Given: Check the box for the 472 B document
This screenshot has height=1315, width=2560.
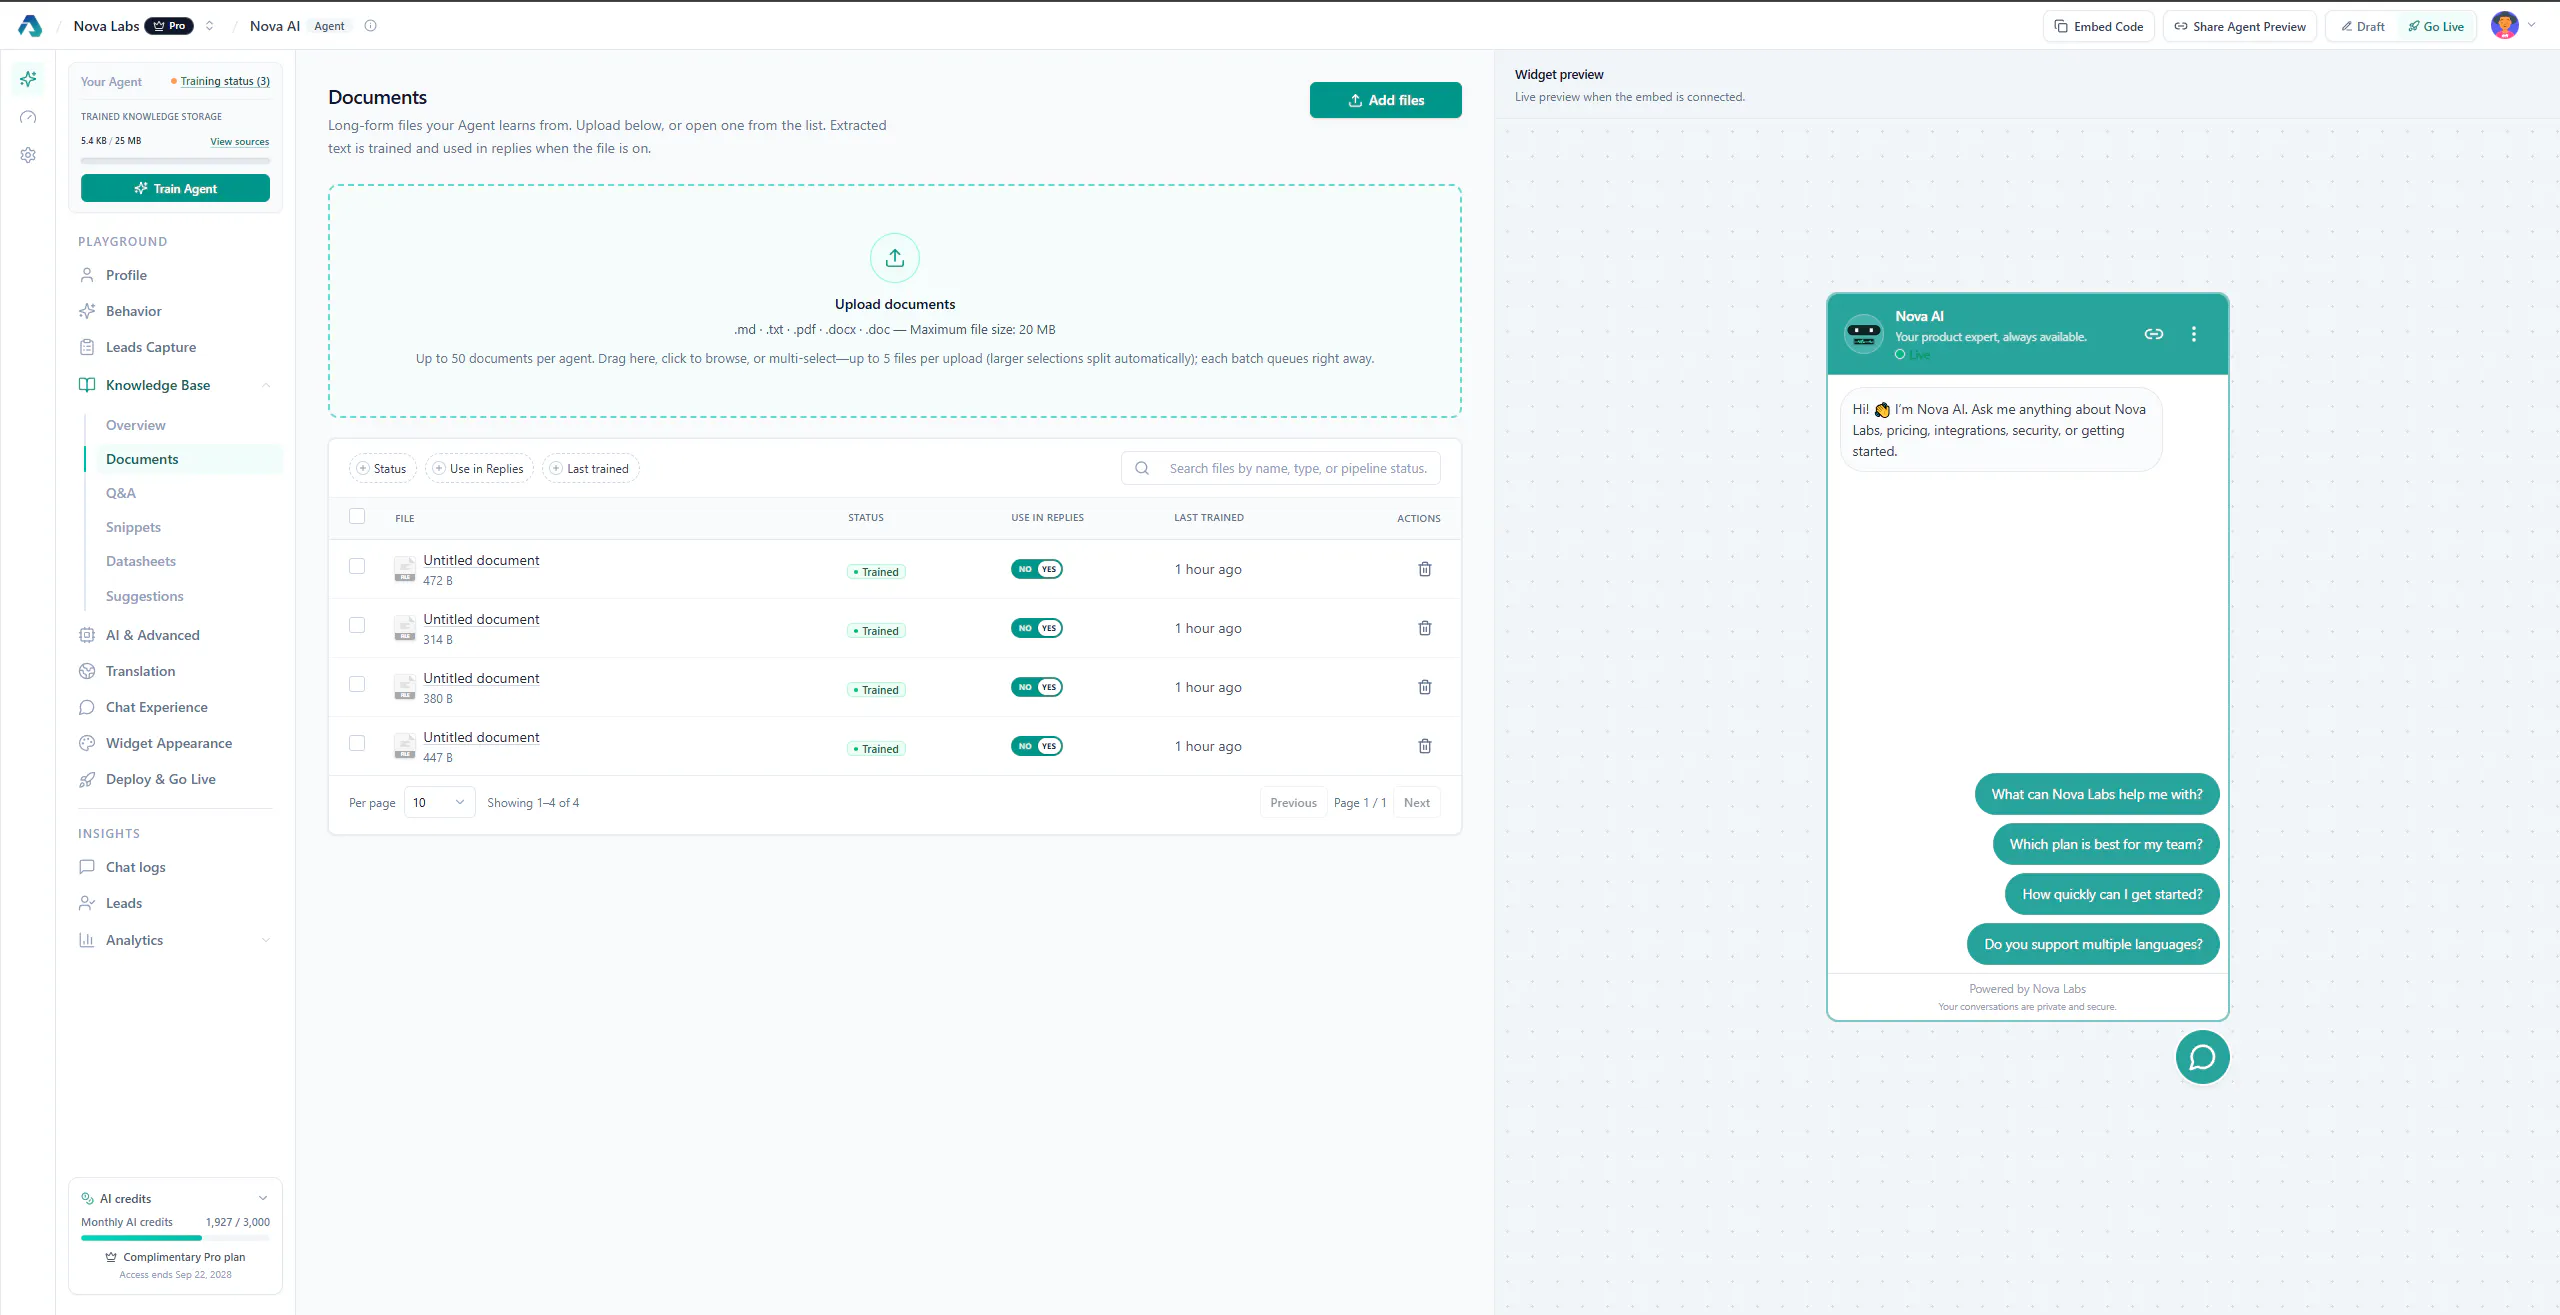Looking at the screenshot, I should coord(357,566).
